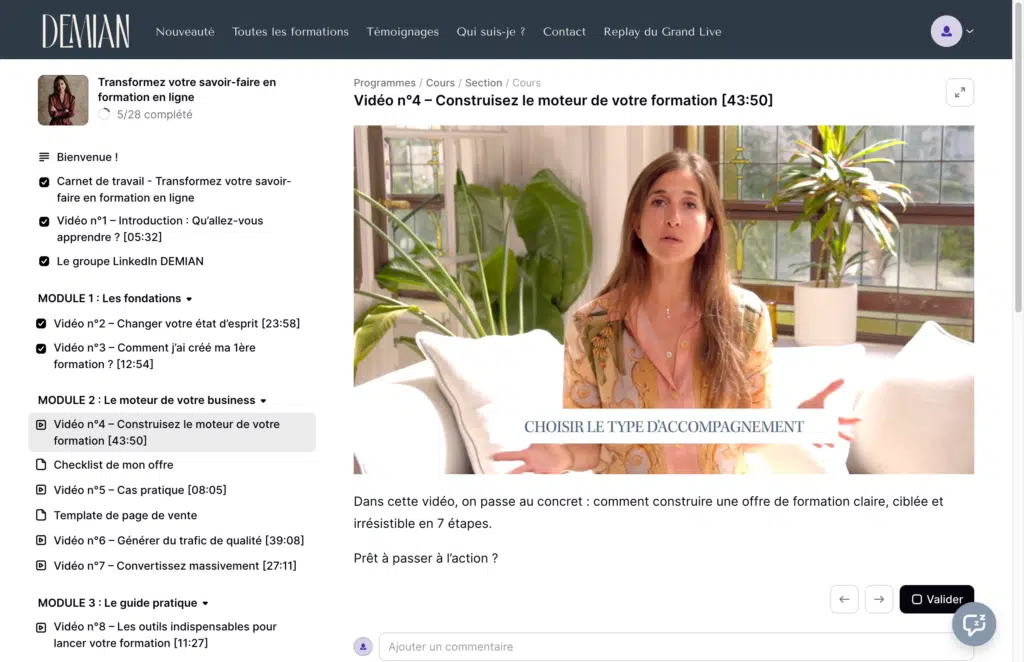Toggle checkmark for Vidéo n°3
Viewport: 1024px width, 662px height.
41,349
